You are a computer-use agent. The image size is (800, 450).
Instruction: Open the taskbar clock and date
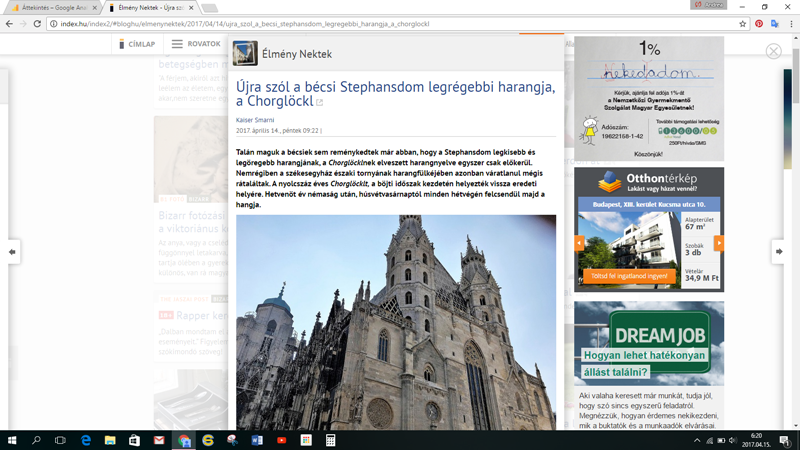tap(756, 440)
